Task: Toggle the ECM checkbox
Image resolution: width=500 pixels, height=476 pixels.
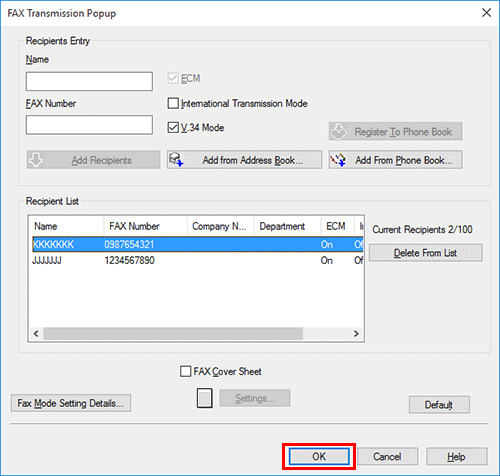Action: click(173, 78)
